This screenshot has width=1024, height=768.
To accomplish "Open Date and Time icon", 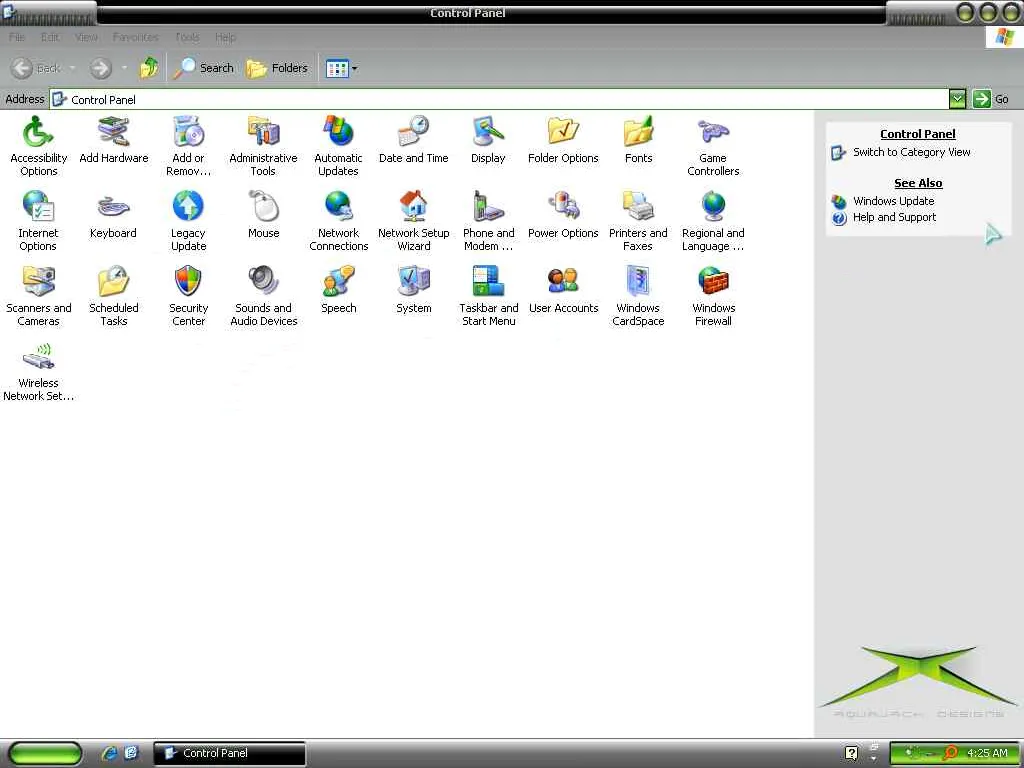I will point(413,139).
